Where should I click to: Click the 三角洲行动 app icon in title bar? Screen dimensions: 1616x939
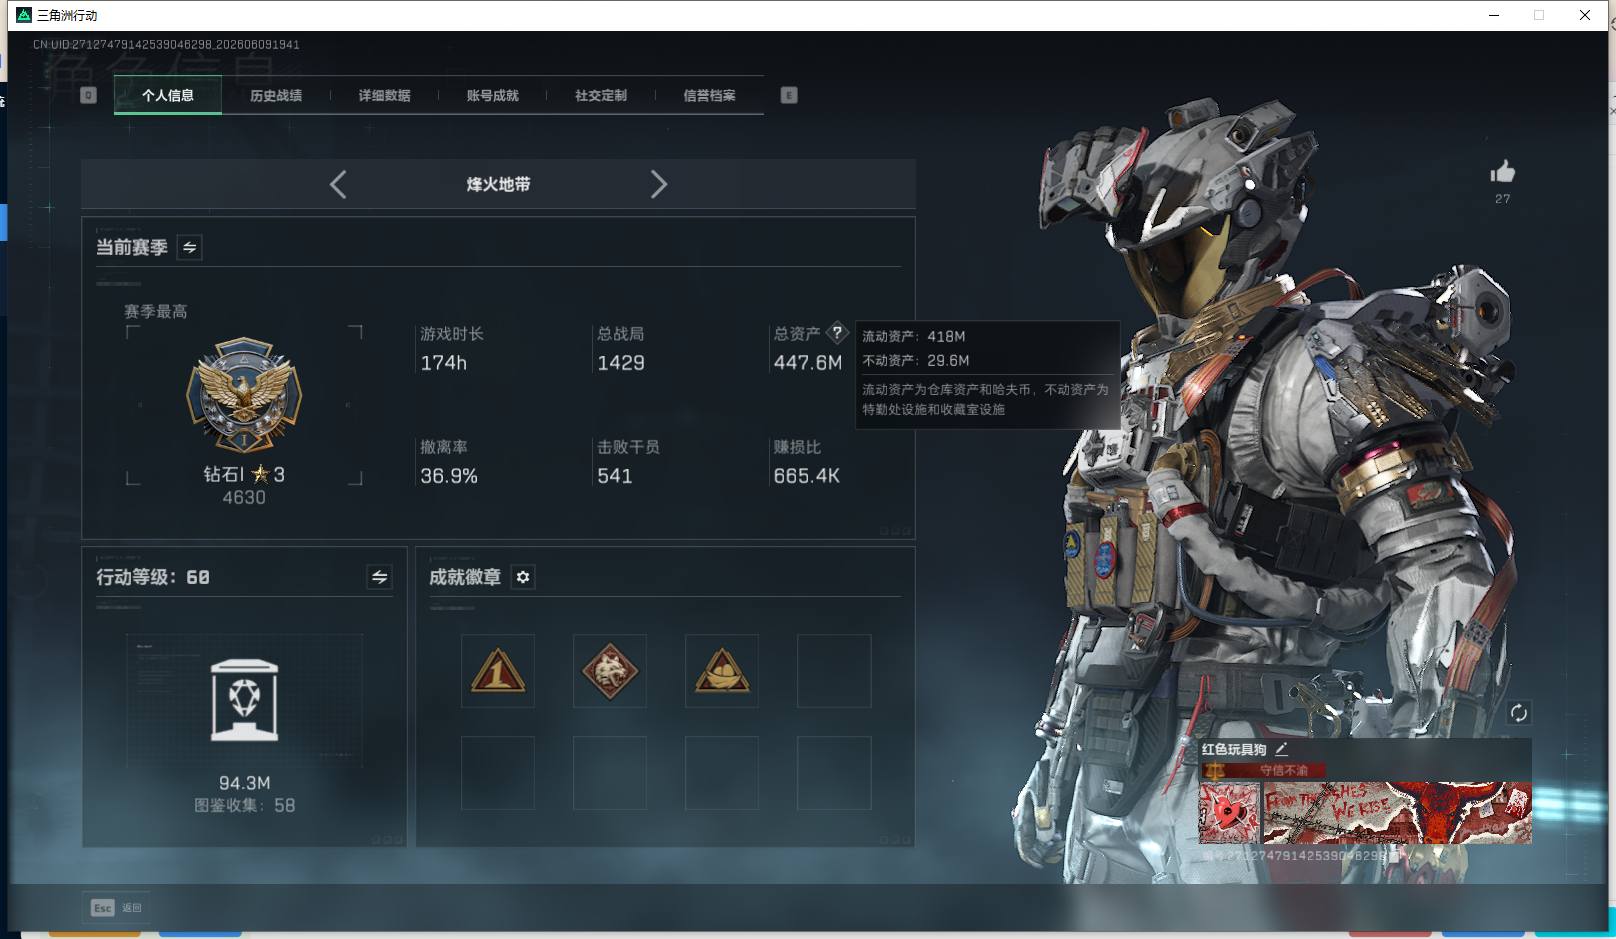[24, 15]
